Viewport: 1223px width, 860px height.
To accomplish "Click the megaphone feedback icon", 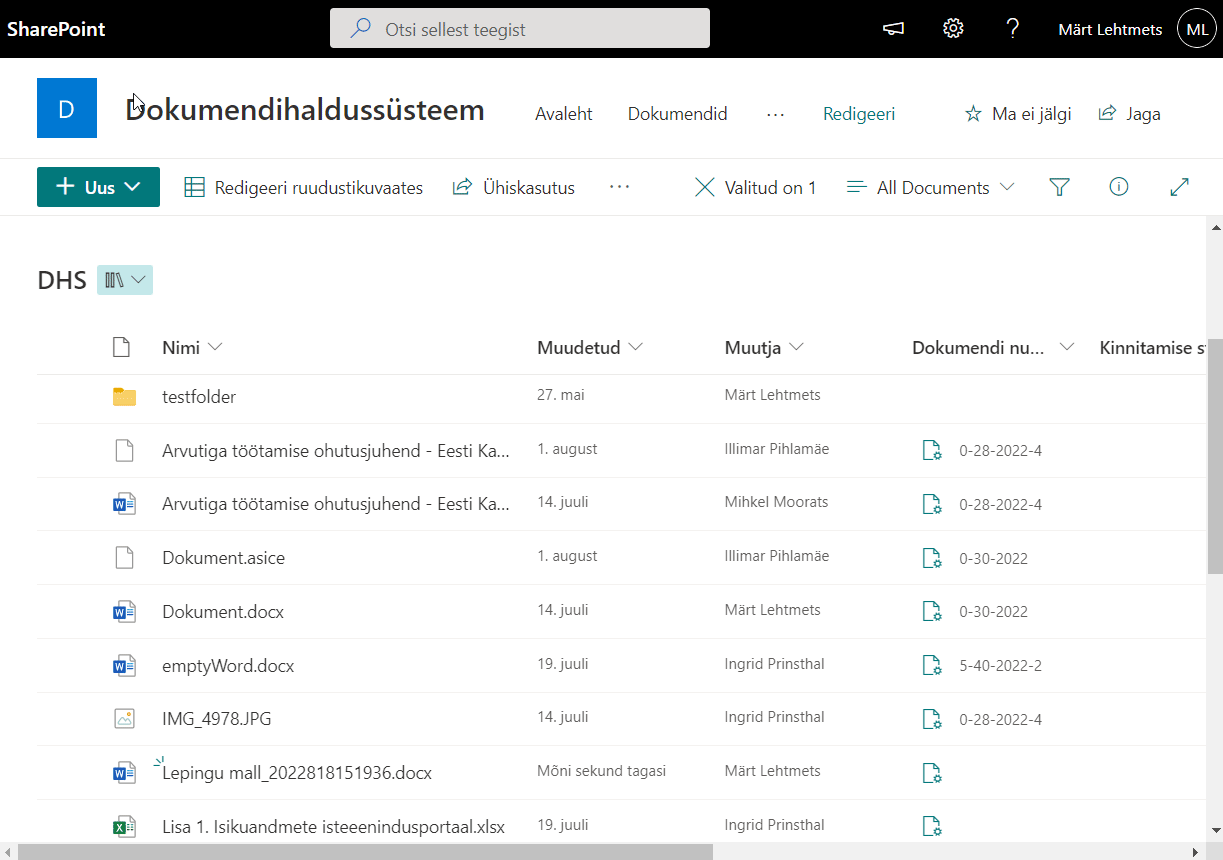I will (893, 29).
